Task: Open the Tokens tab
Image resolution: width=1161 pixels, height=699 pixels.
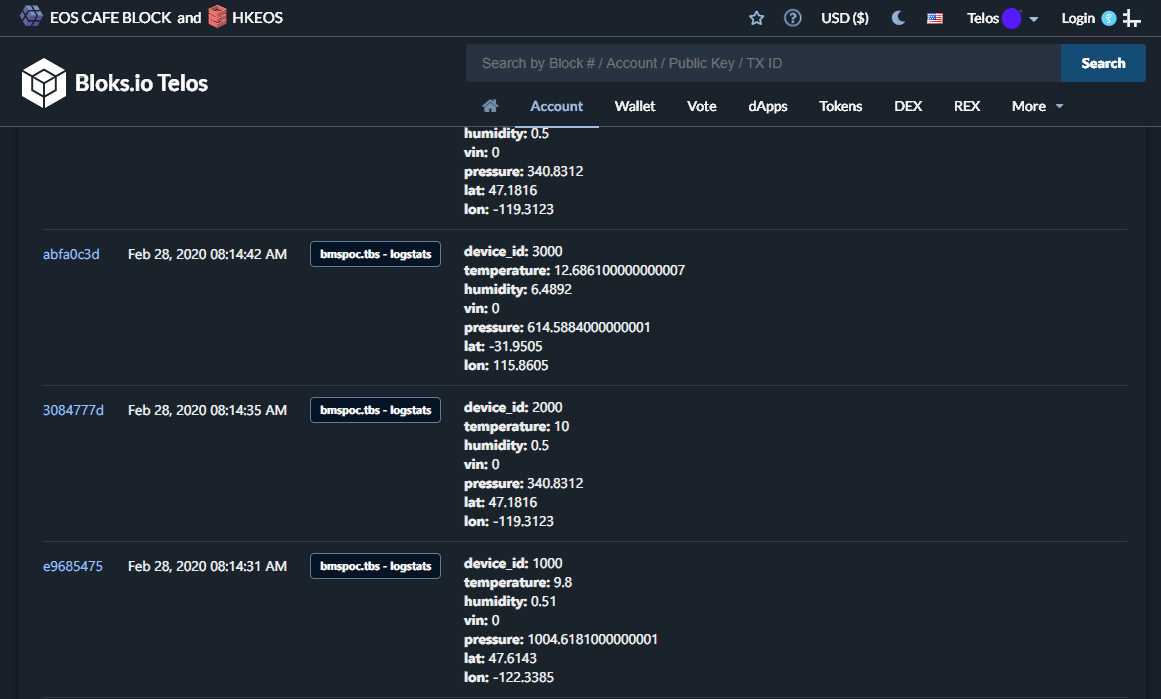Action: coord(840,106)
